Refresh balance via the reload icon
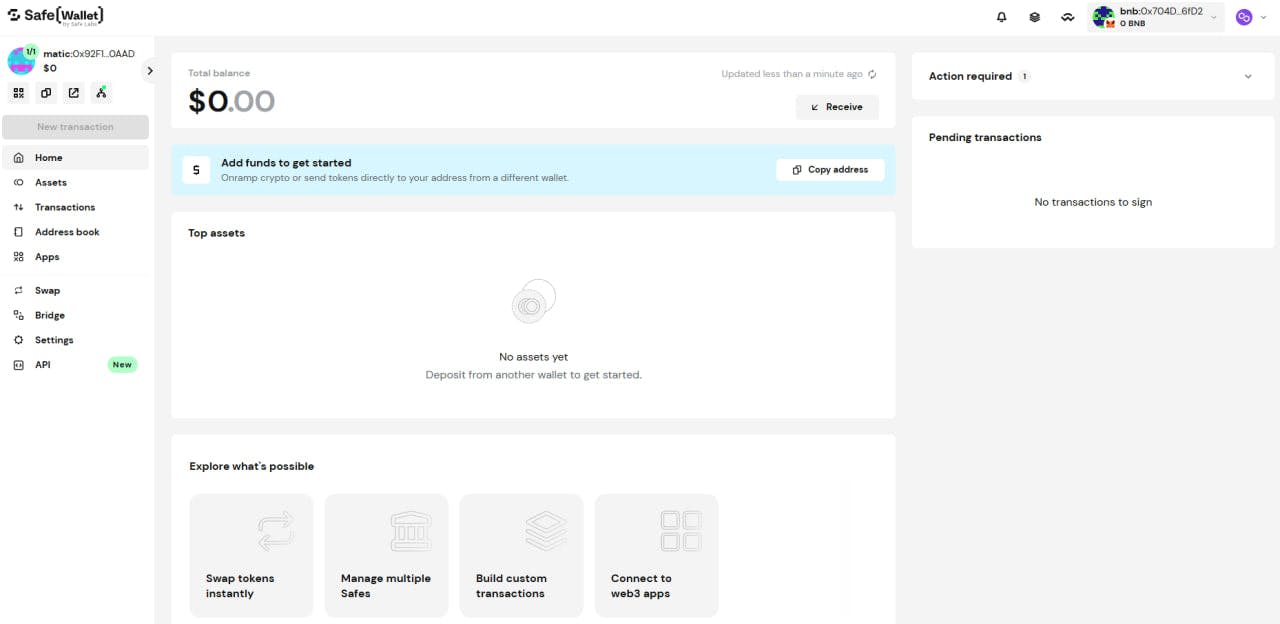This screenshot has width=1280, height=624. click(871, 73)
